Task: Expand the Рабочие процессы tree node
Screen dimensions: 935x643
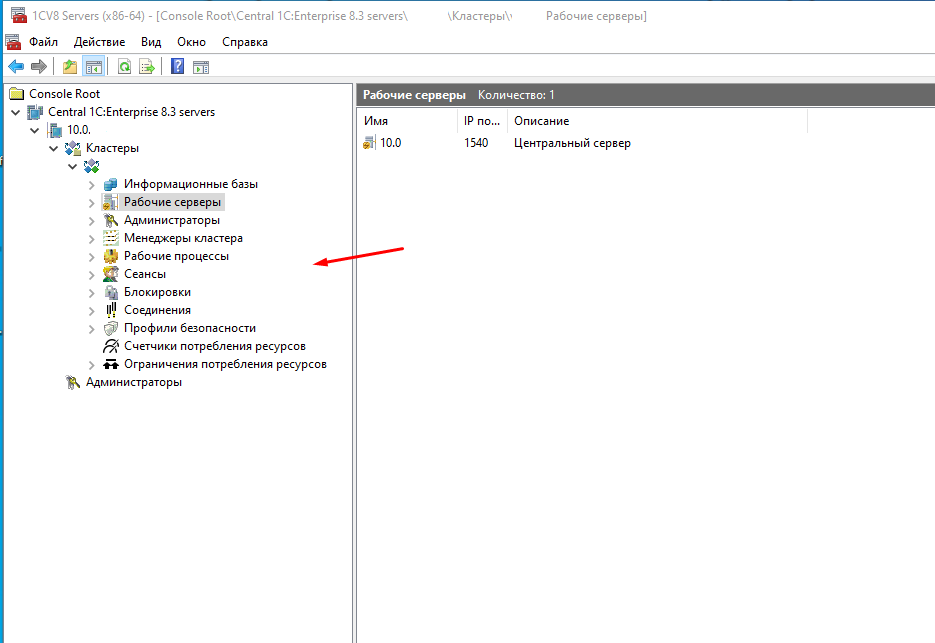Action: click(92, 257)
